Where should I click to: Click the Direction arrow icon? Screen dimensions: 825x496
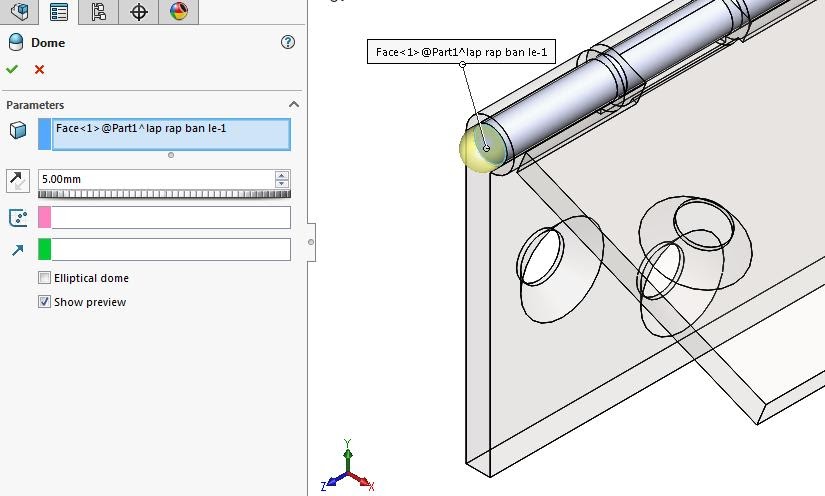click(x=17, y=250)
